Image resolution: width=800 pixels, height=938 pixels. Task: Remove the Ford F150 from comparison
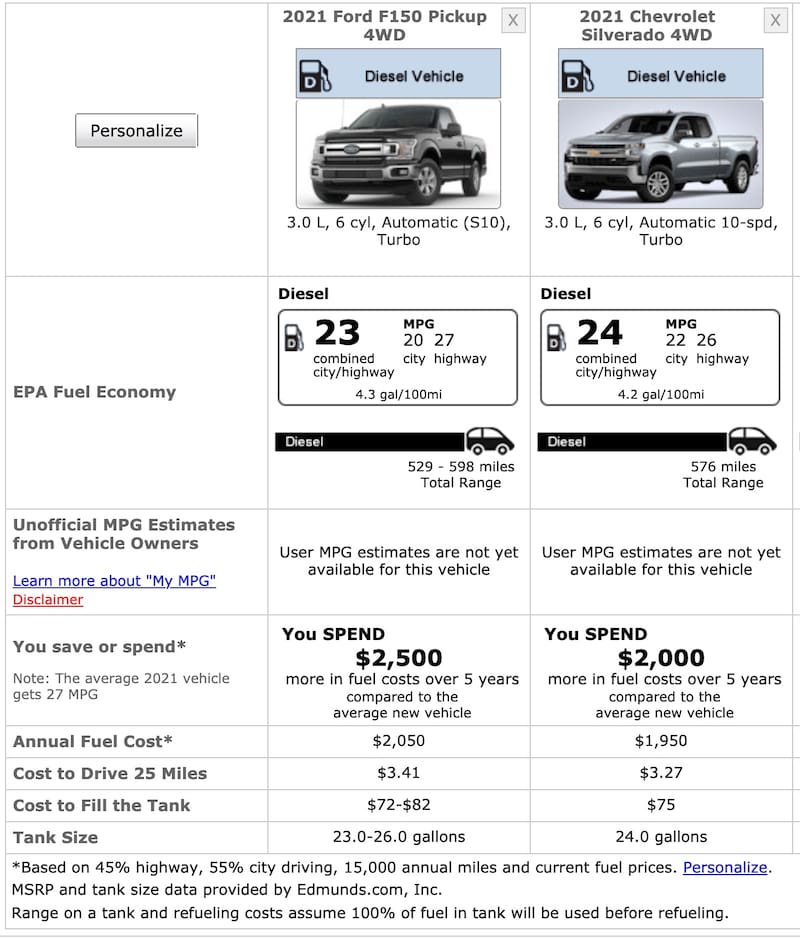click(x=513, y=20)
